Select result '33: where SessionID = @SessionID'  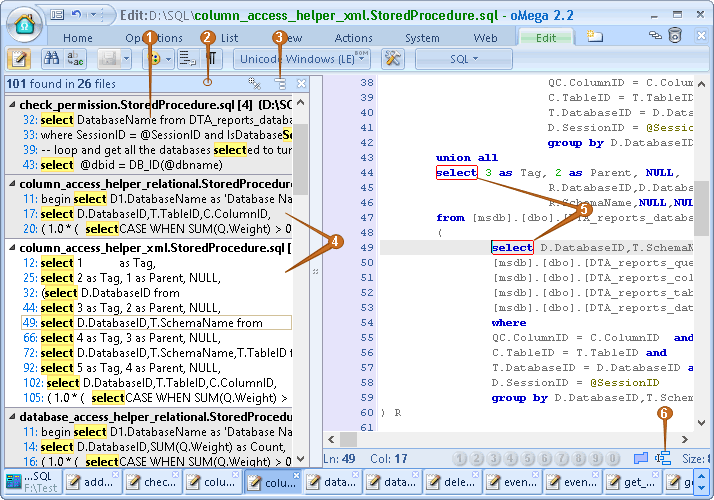click(157, 135)
